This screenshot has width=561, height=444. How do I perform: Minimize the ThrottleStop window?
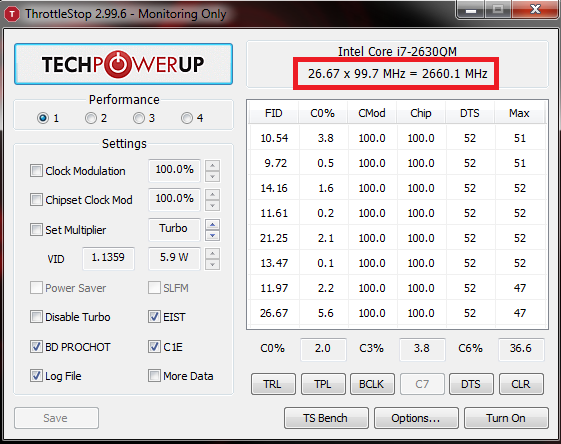[x=471, y=10]
